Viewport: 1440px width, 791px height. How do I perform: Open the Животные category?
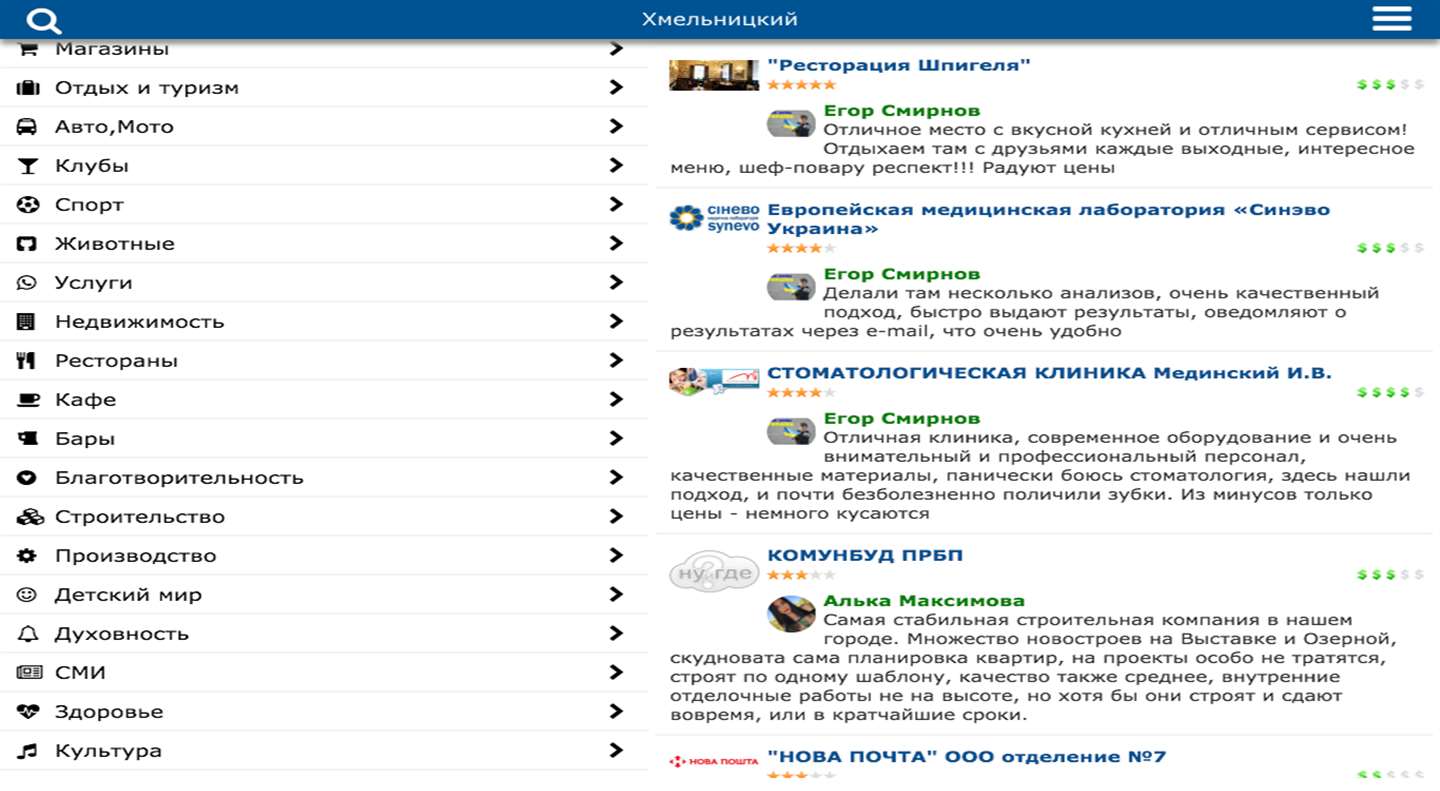(x=324, y=244)
